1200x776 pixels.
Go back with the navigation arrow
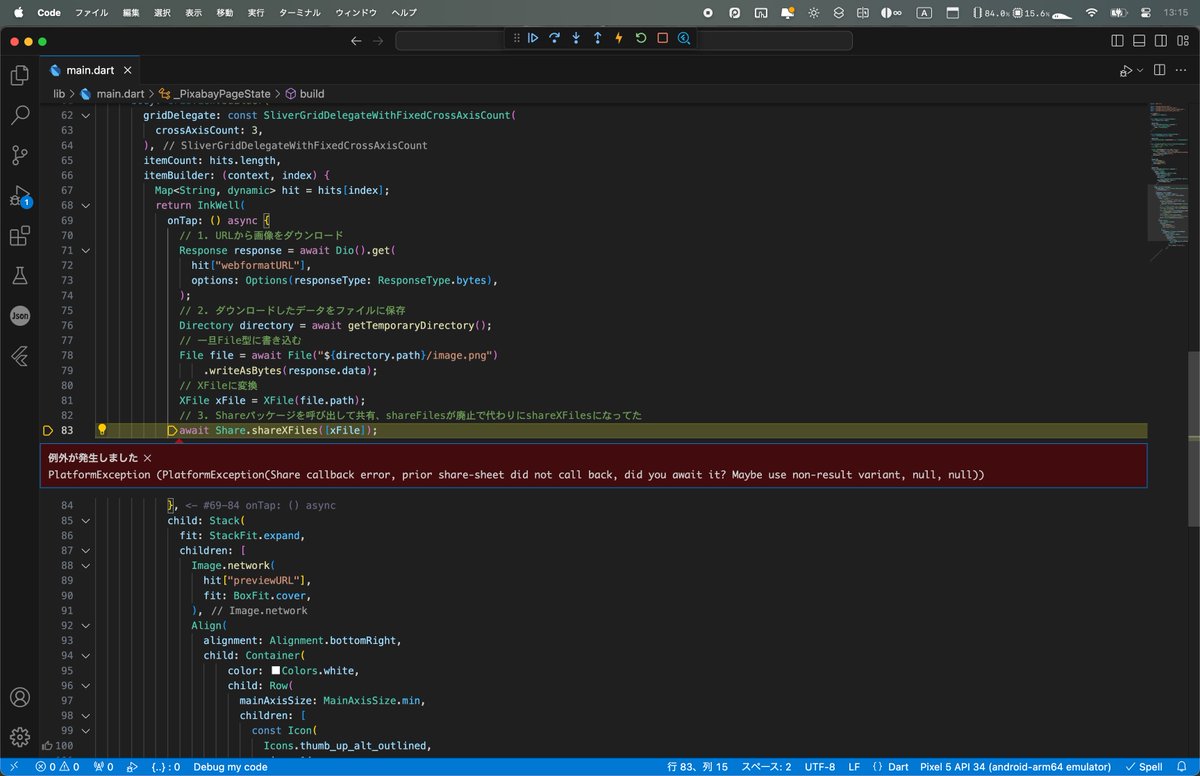[x=356, y=41]
